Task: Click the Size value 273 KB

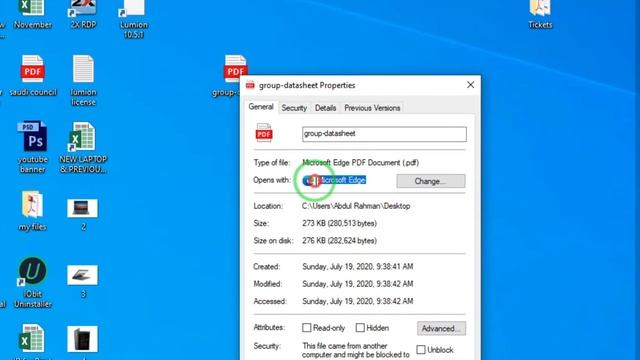Action: (x=339, y=223)
